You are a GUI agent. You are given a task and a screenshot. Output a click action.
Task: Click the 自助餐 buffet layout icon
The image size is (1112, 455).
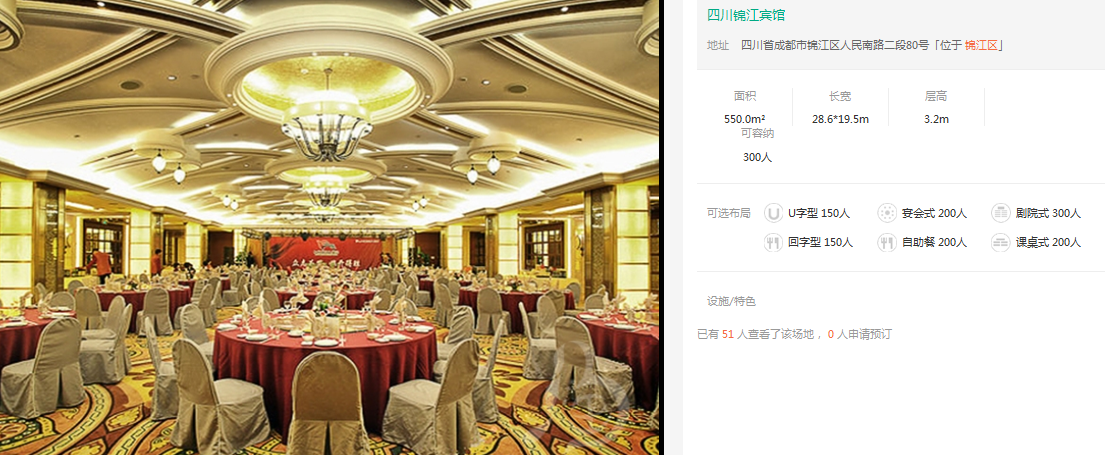(x=886, y=242)
